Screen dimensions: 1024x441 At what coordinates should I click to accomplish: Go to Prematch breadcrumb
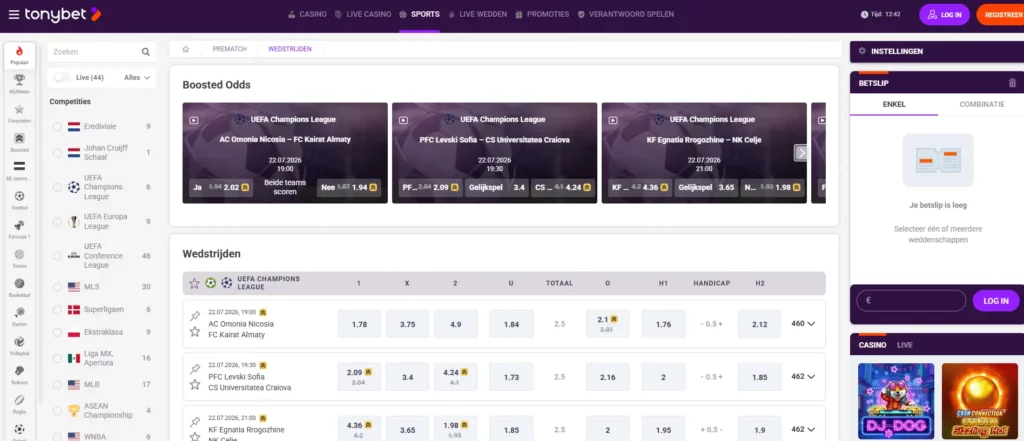click(x=229, y=49)
